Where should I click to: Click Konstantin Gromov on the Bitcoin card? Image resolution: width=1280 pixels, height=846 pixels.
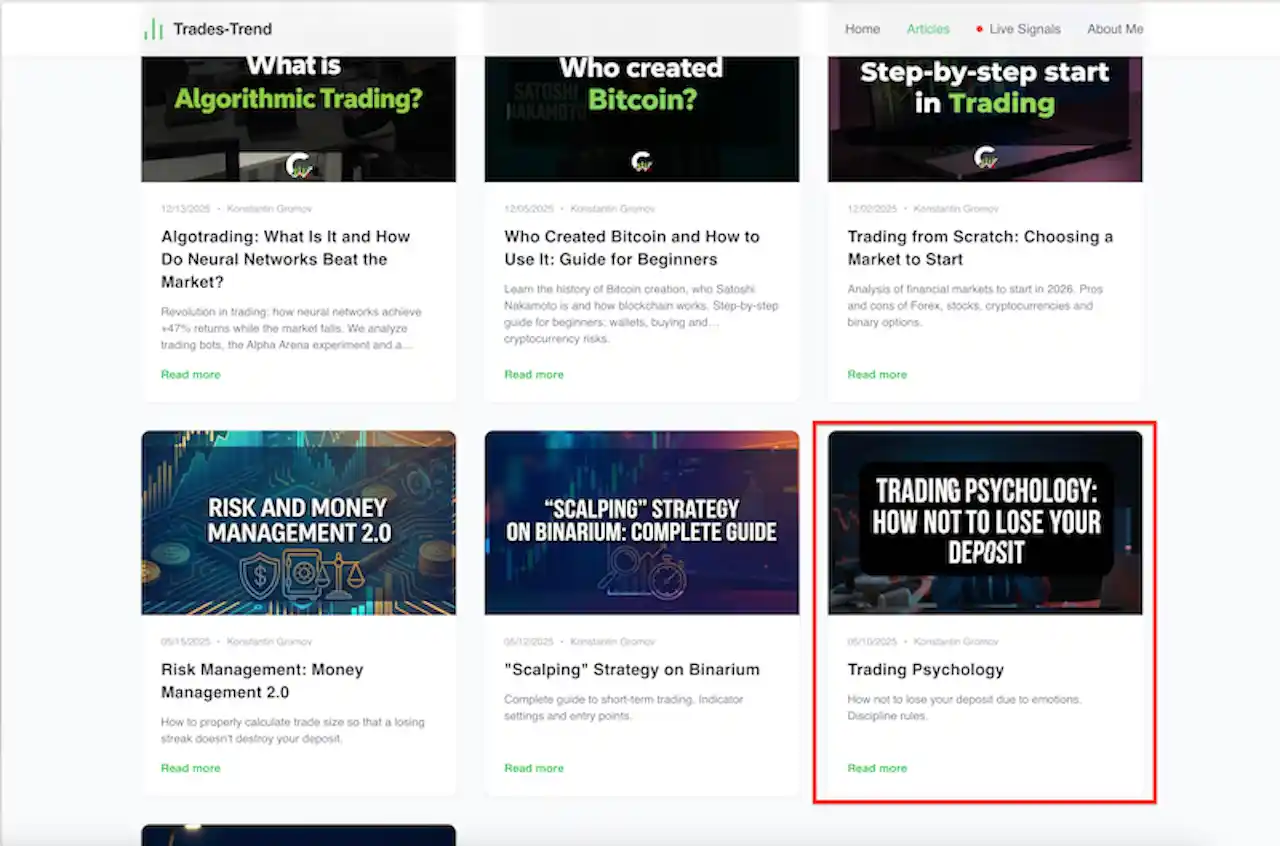tap(612, 209)
